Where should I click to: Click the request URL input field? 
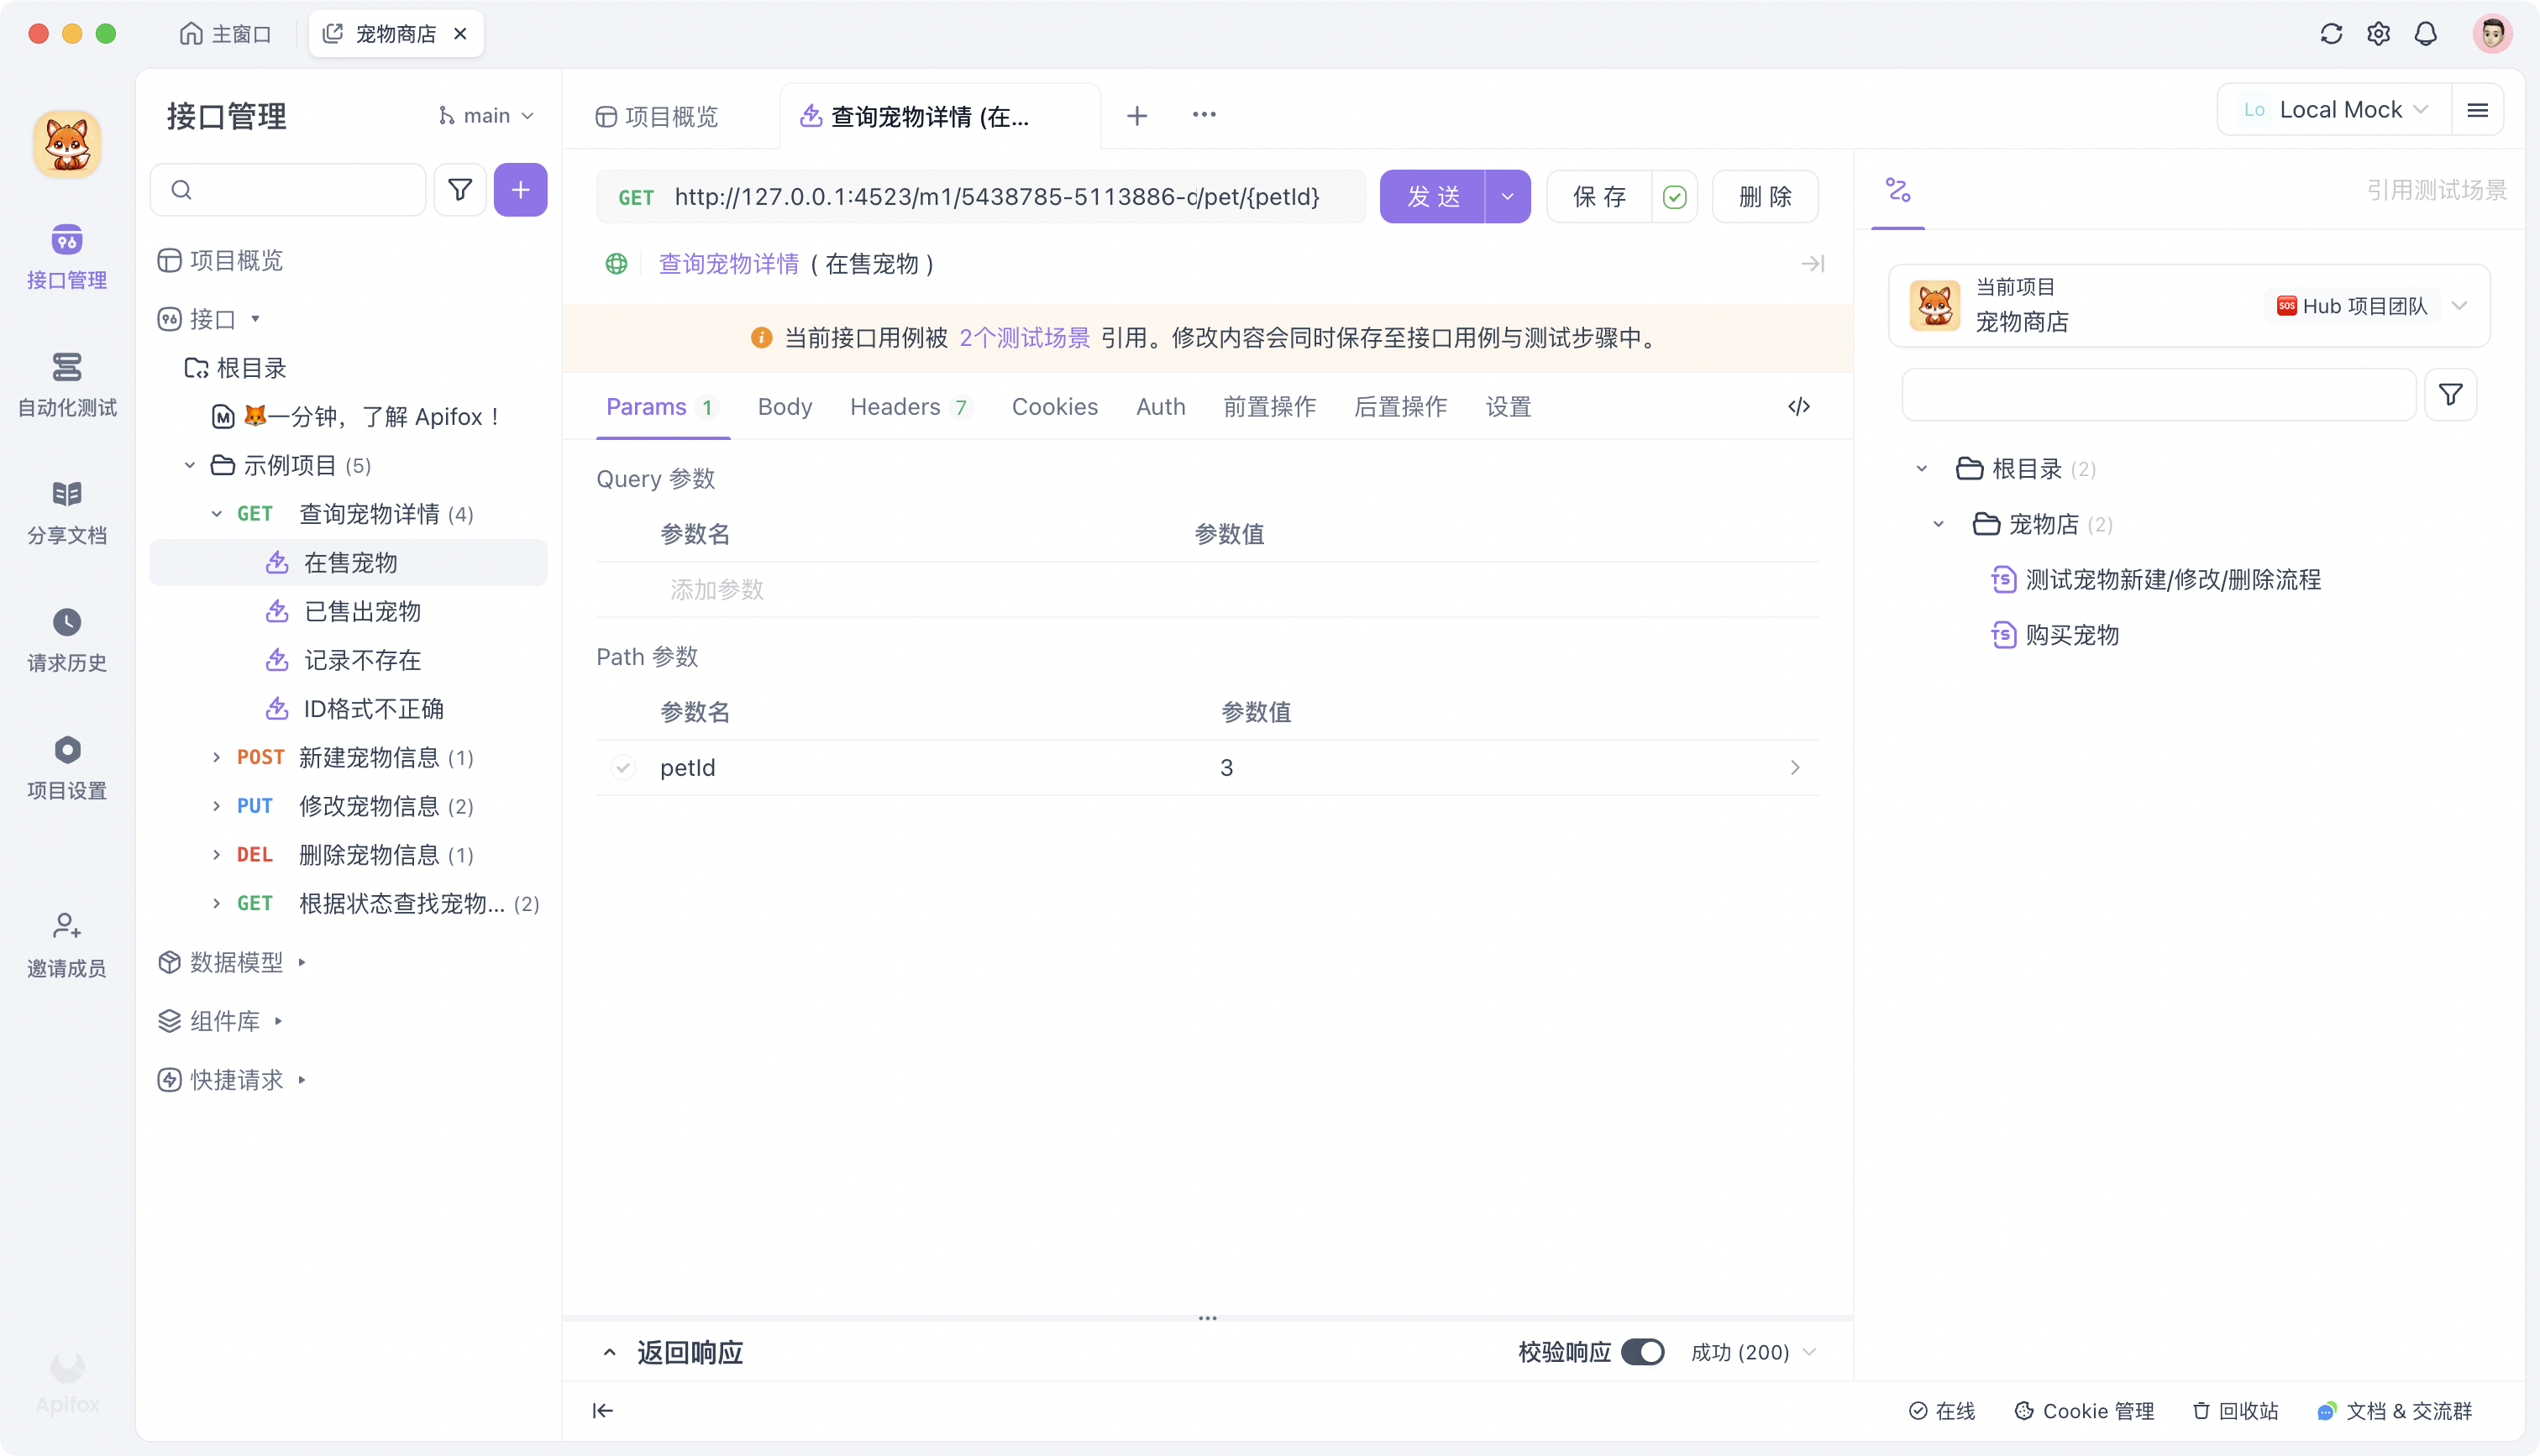pos(1000,196)
